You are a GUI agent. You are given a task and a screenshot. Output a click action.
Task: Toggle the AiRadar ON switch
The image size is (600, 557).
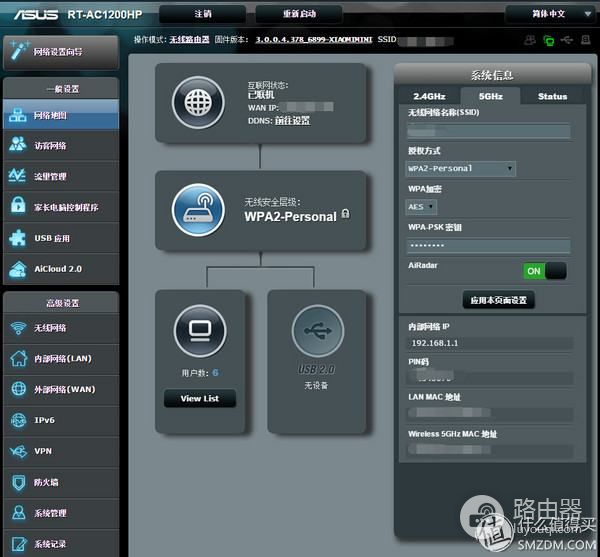tap(545, 271)
